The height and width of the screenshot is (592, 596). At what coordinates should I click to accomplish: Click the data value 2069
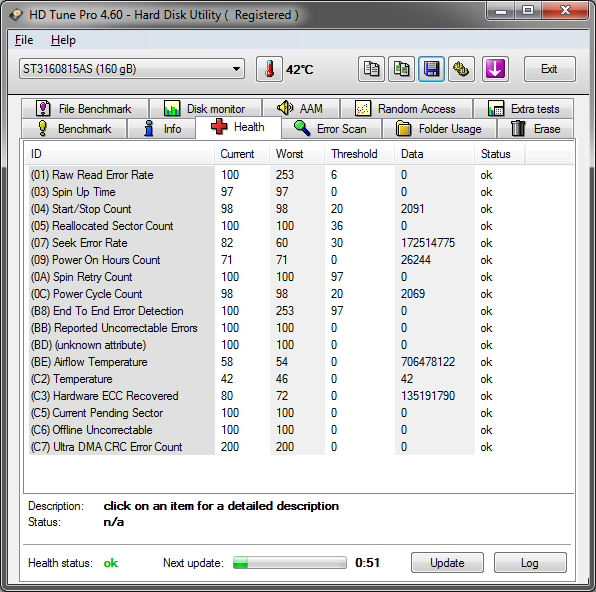413,294
